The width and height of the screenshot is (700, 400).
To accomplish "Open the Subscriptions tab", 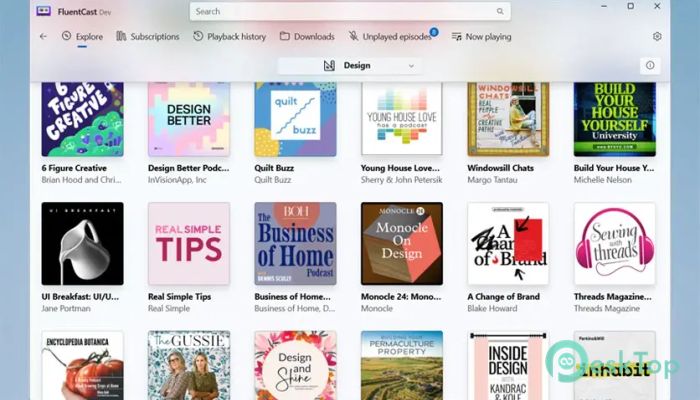I will pyautogui.click(x=148, y=37).
